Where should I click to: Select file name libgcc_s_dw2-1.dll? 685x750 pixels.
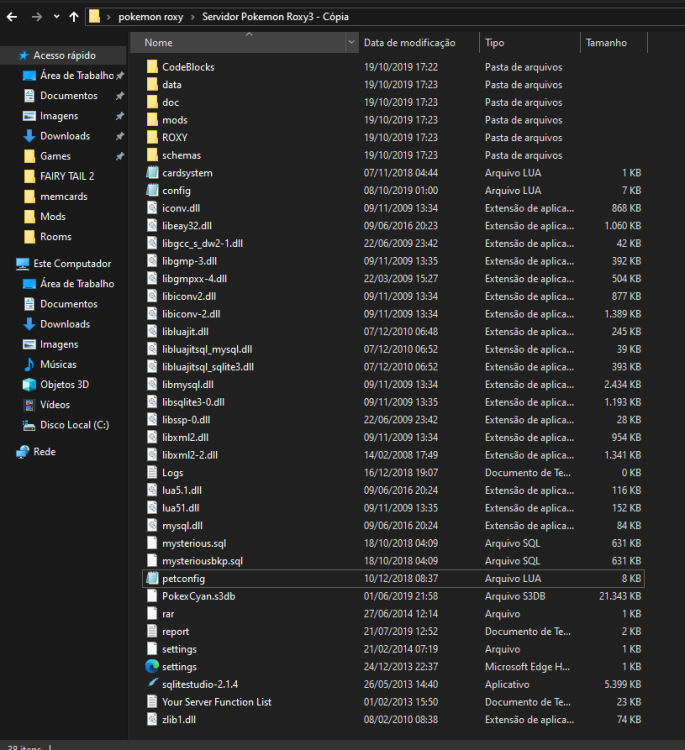click(x=202, y=243)
